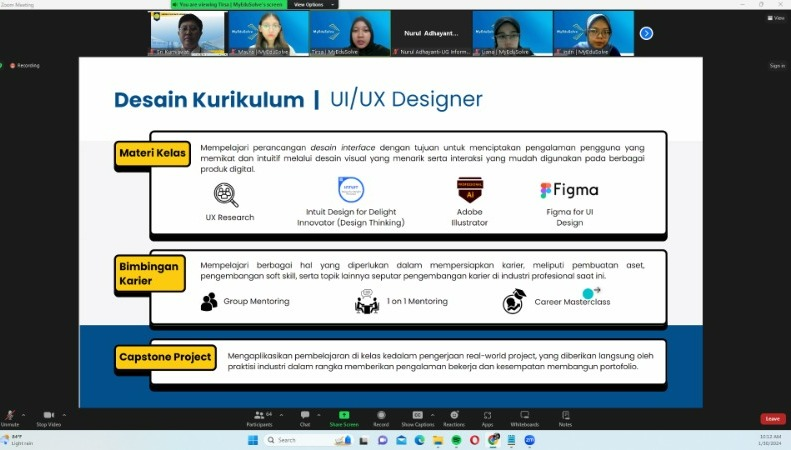Show next participants with blue arrow
This screenshot has width=791, height=450.
click(x=646, y=33)
